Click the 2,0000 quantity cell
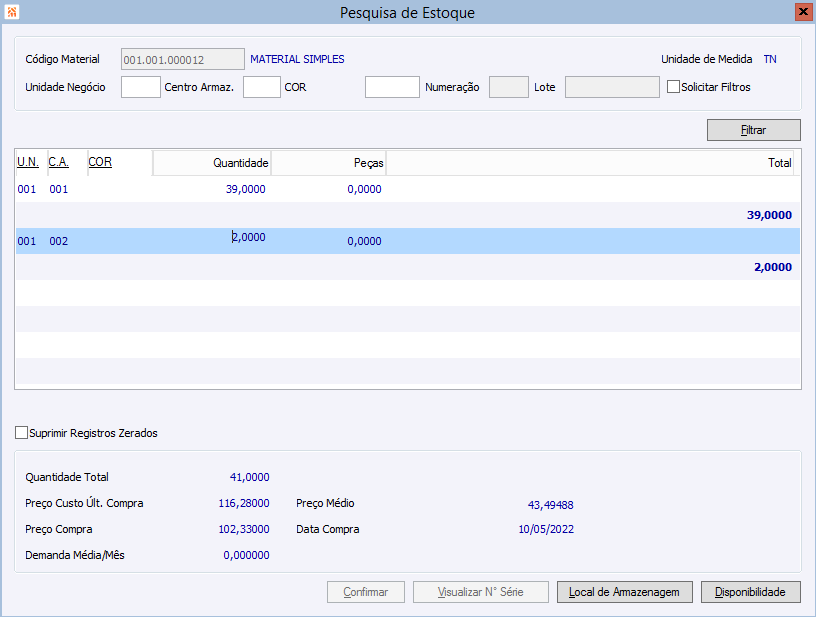This screenshot has height=617, width=816. click(247, 238)
